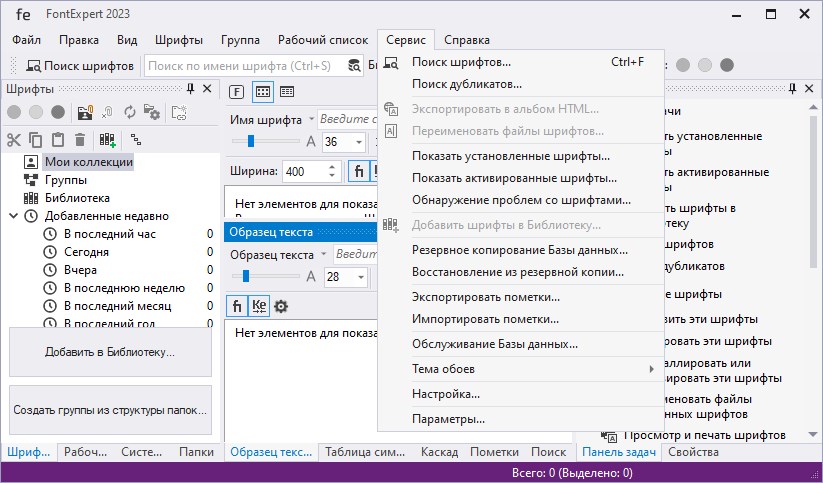Open the Сервис menu
823x483 pixels.
(406, 40)
